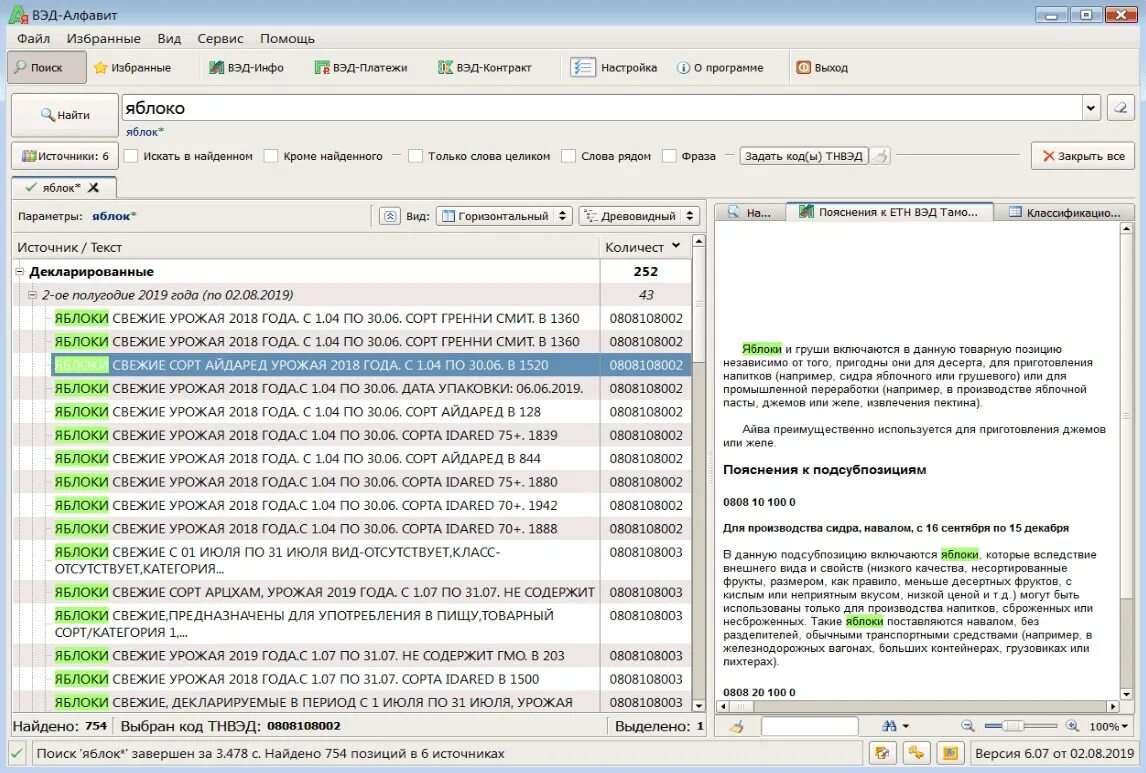
Task: Launch ВЭД-Инфо module
Action: click(x=246, y=67)
